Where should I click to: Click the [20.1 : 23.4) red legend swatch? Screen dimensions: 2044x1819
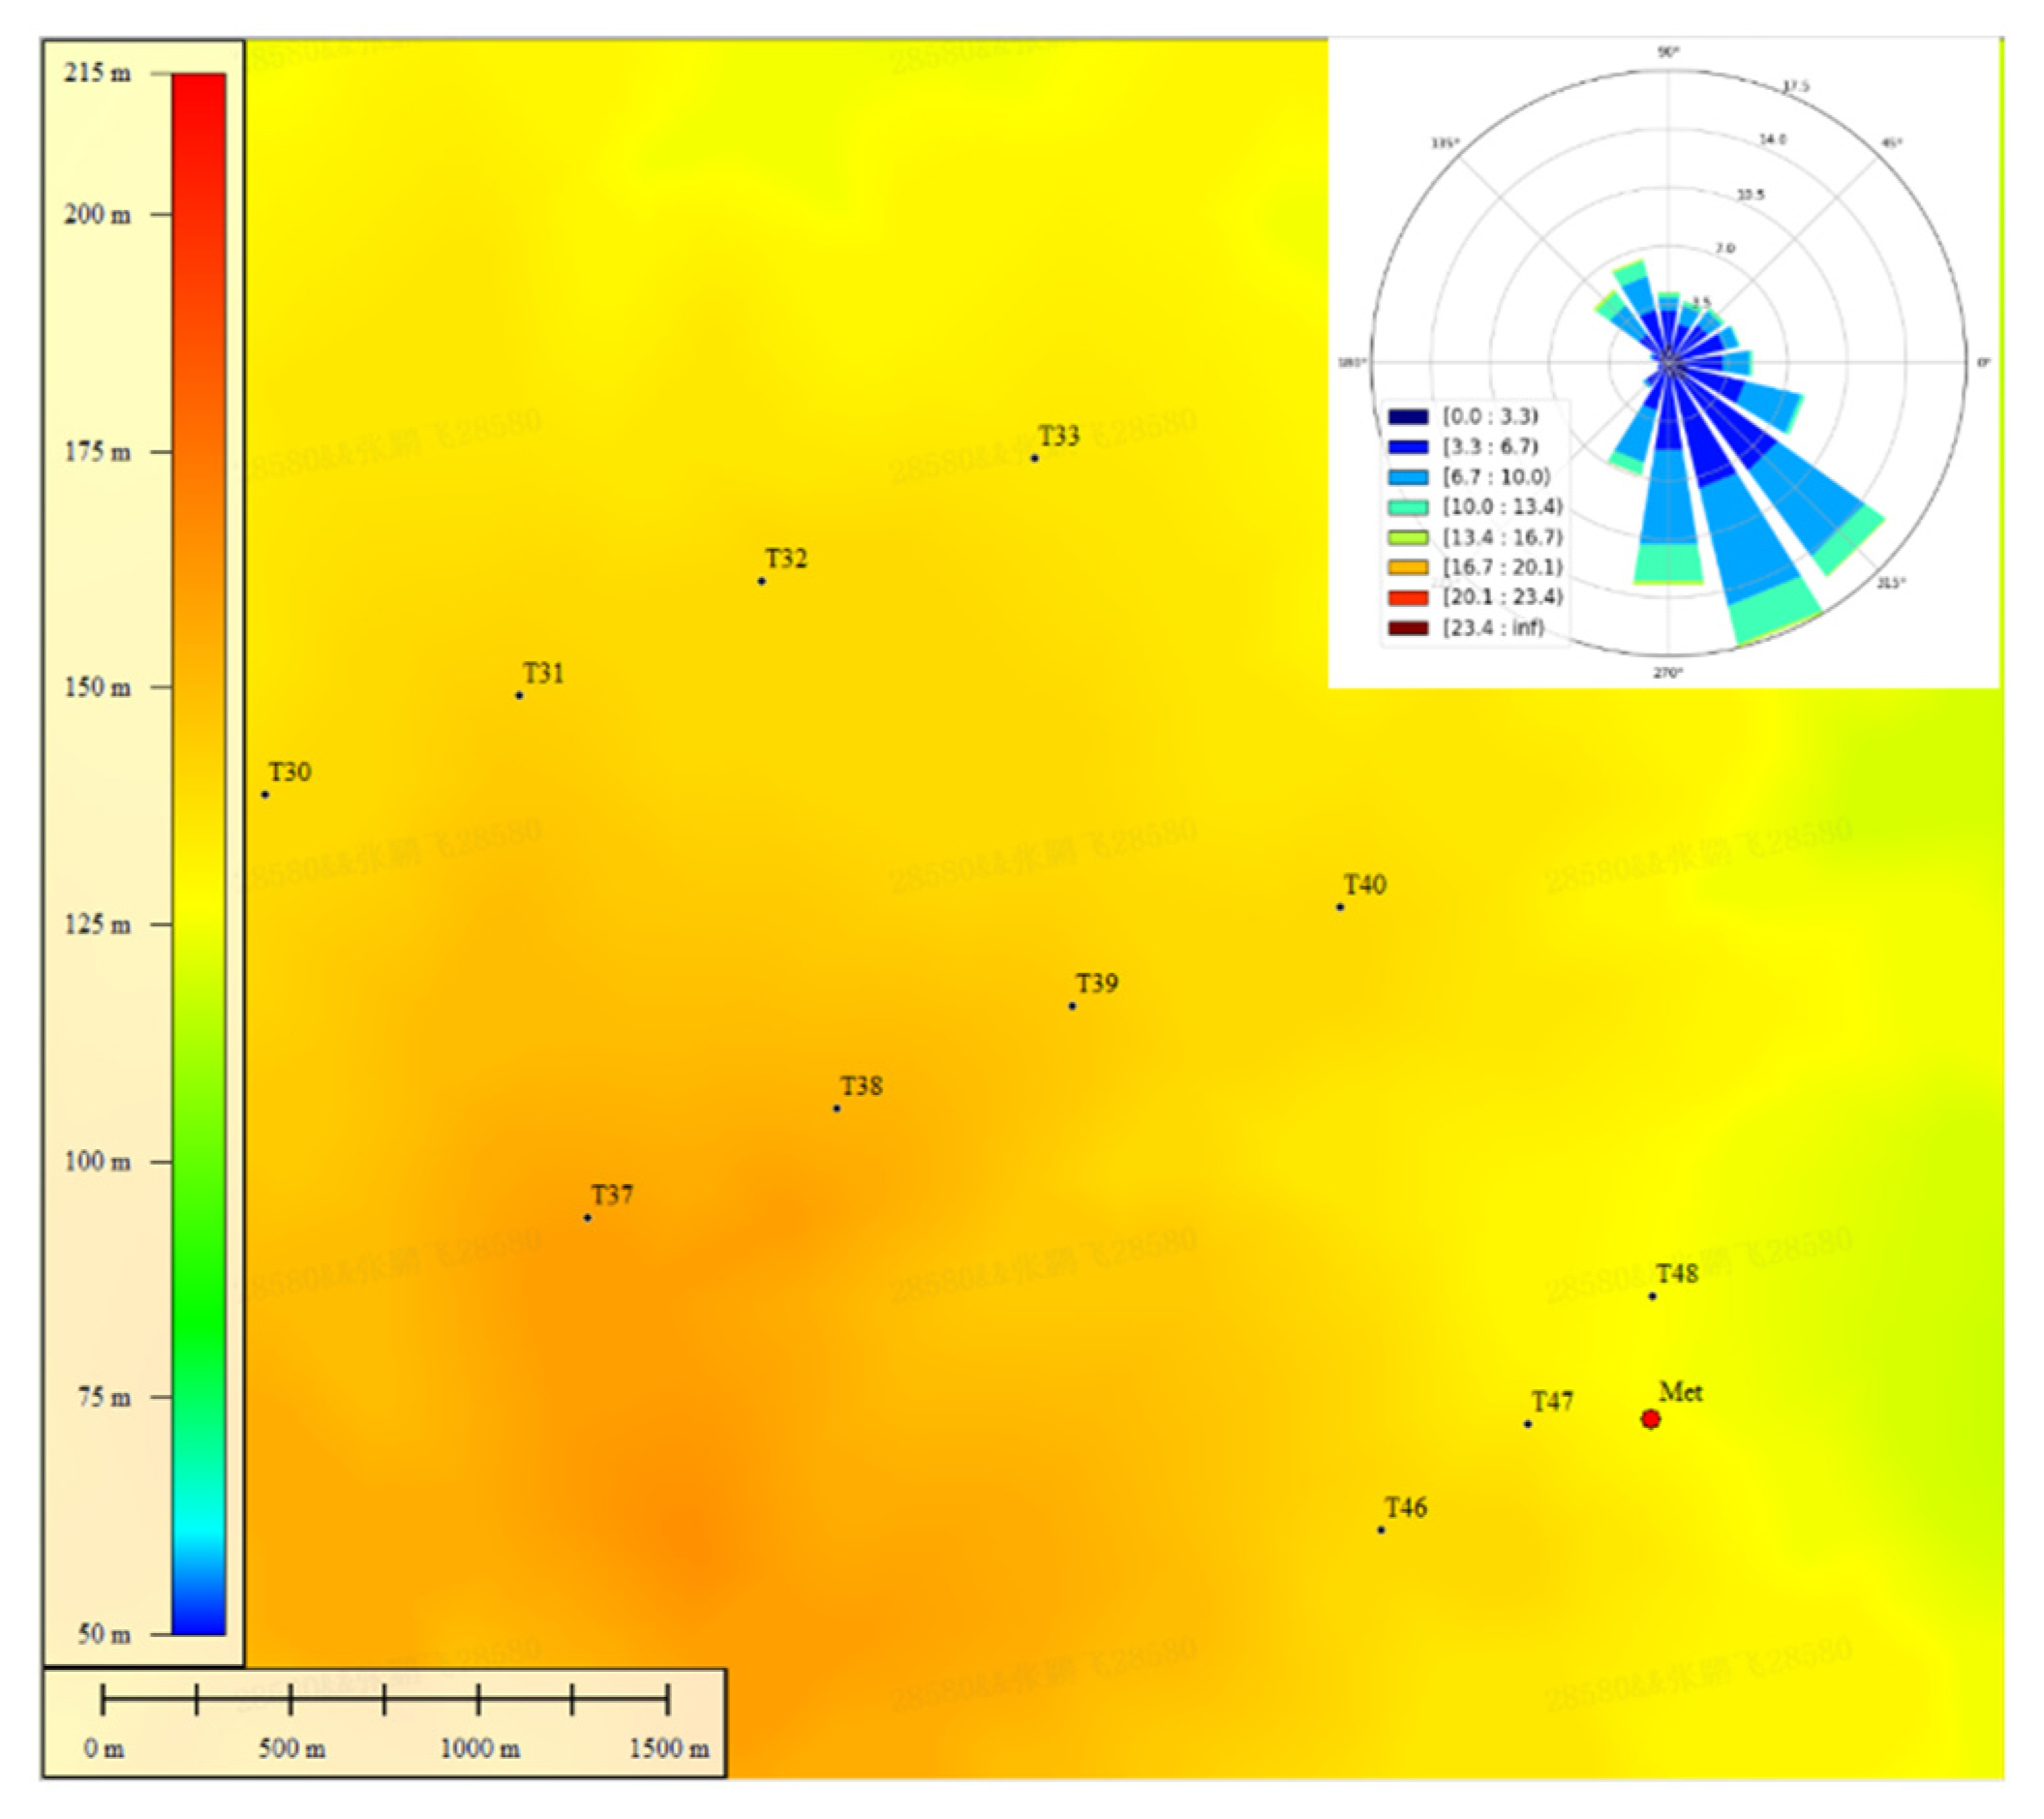[x=1408, y=598]
